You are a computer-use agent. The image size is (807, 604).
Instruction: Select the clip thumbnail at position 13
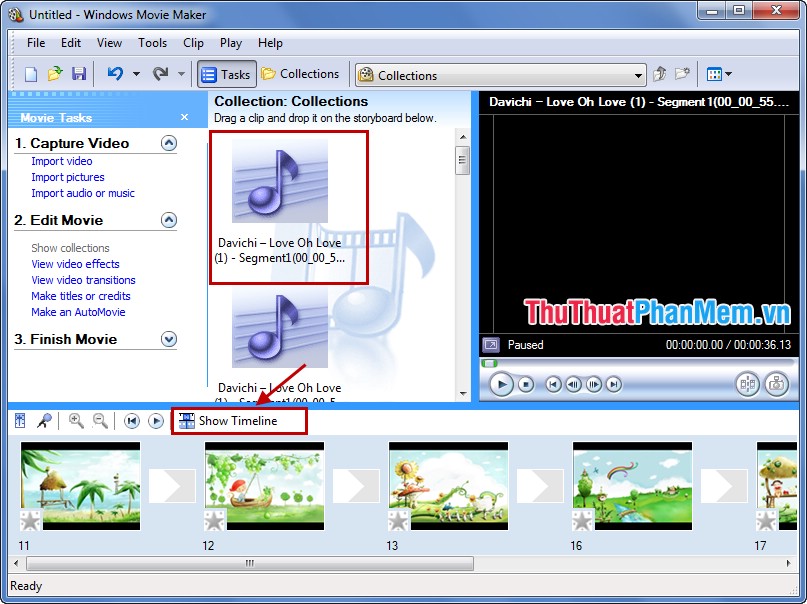tap(448, 485)
